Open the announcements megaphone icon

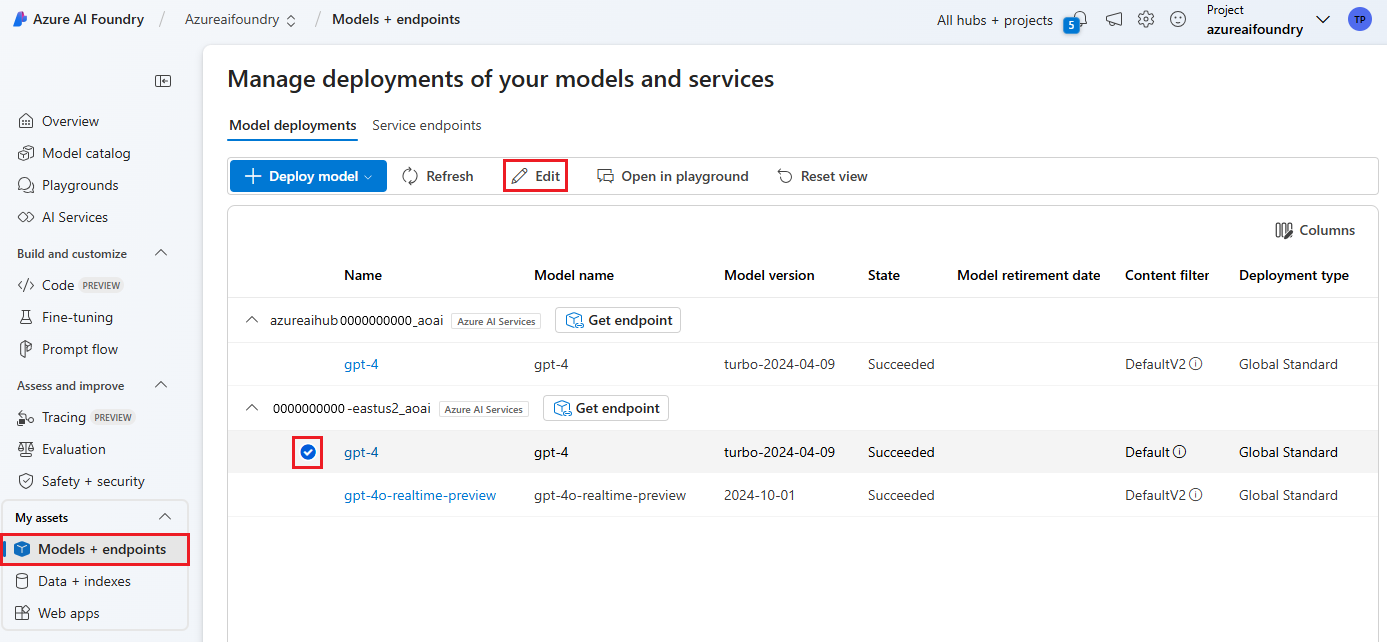(x=1114, y=19)
